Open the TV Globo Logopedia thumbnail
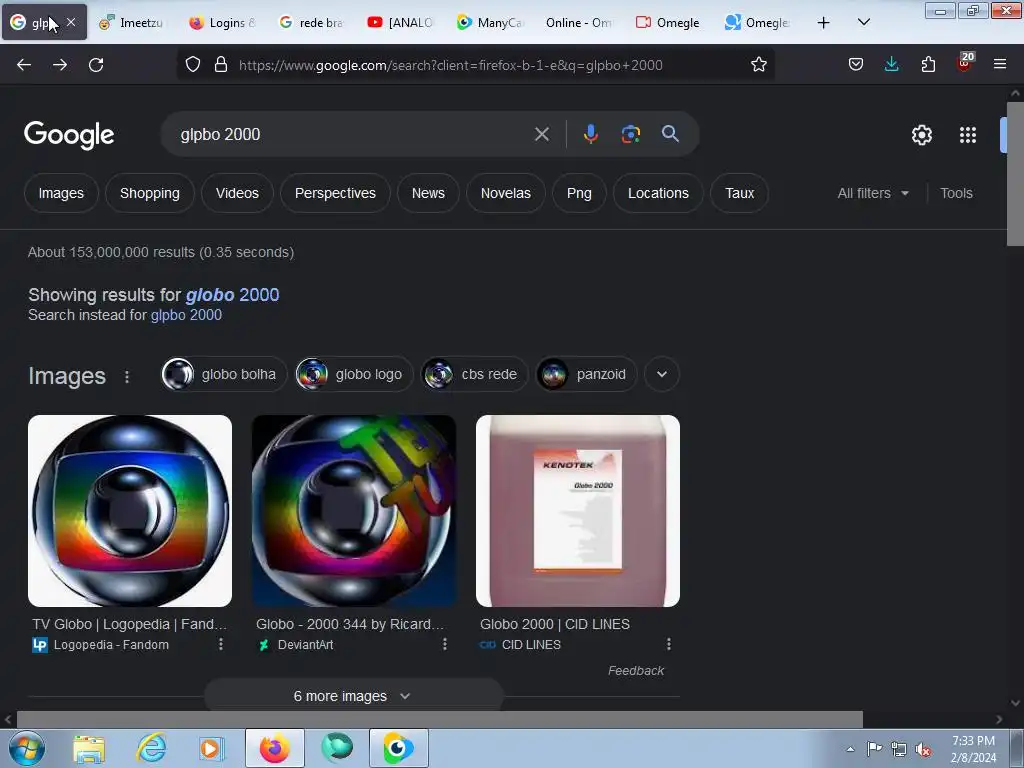The image size is (1024, 768). [130, 511]
